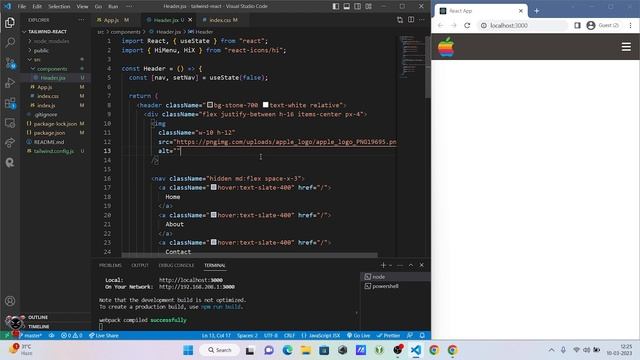Open the Run menu
The image size is (640, 360).
[x=113, y=7]
